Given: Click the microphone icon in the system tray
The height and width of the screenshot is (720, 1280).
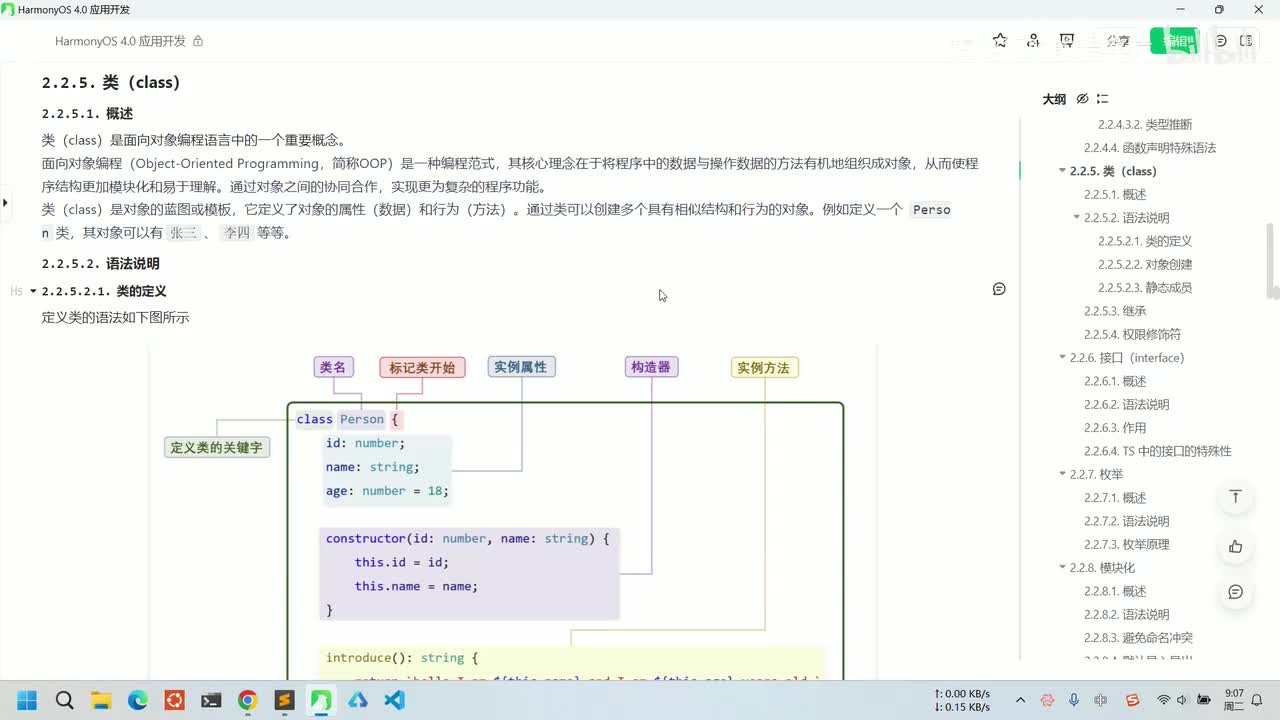Looking at the screenshot, I should point(1074,700).
